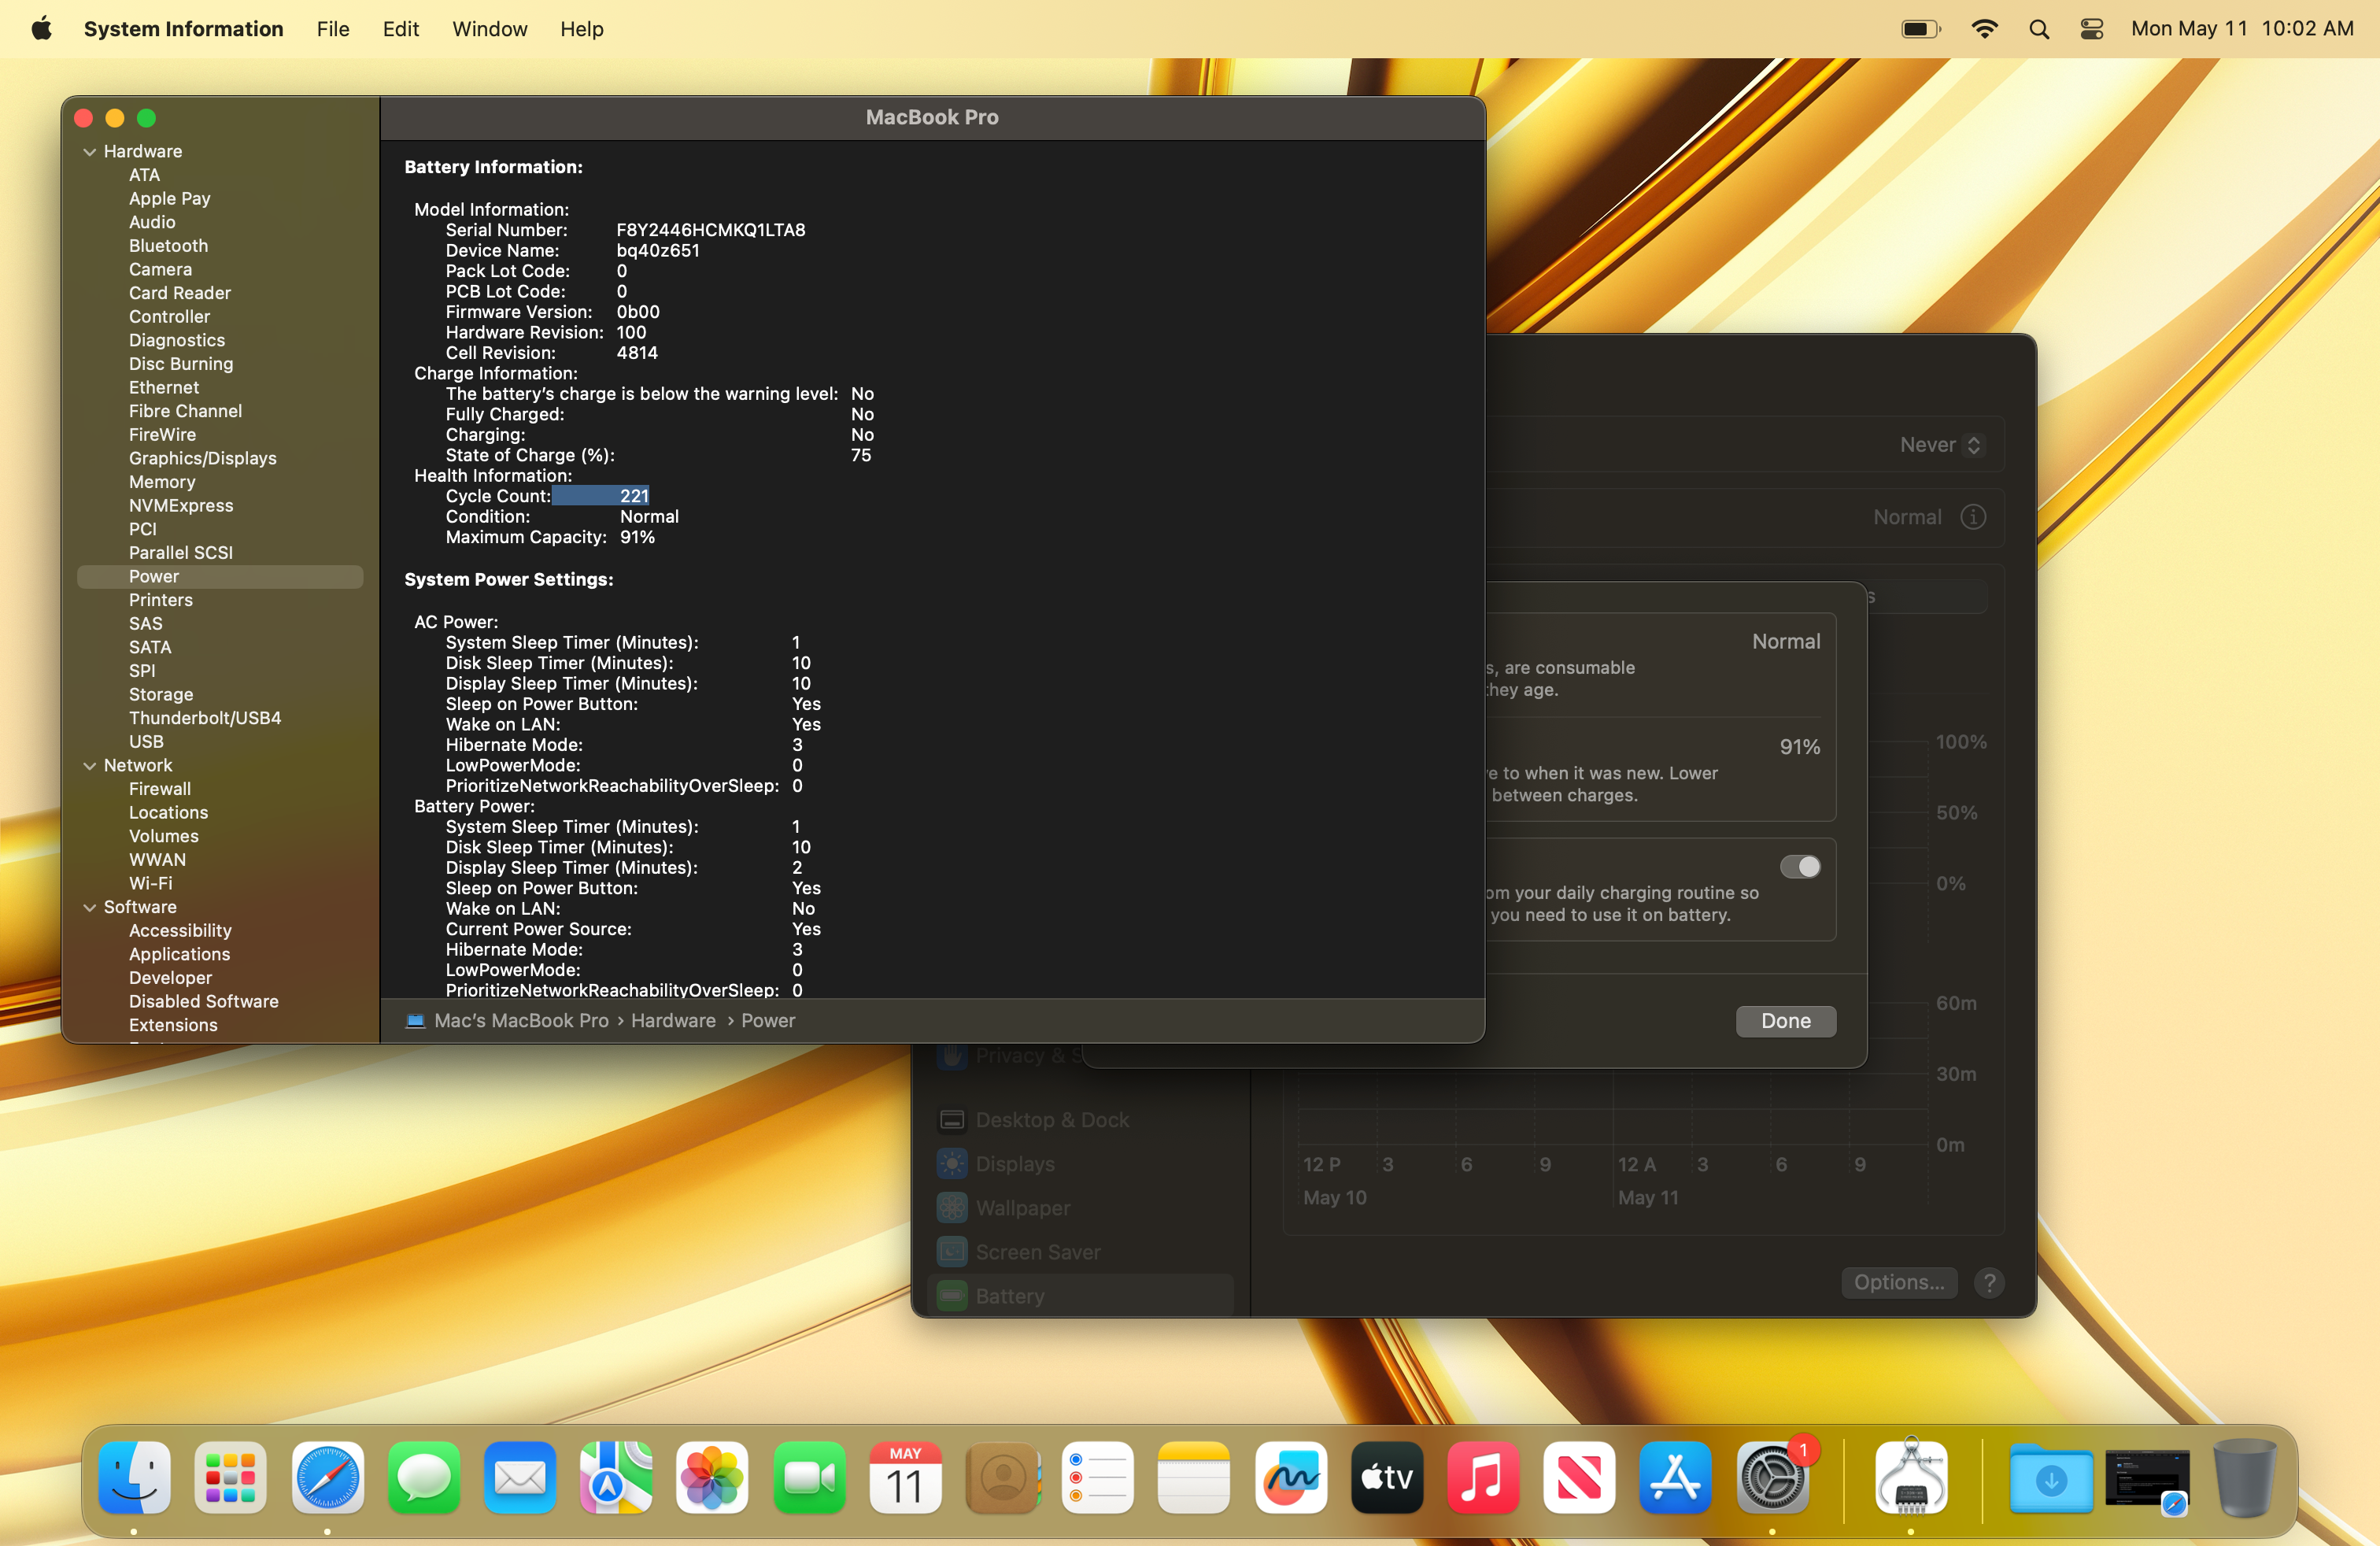Click Power in the path bar
2380x1546 pixels.
coord(768,1021)
